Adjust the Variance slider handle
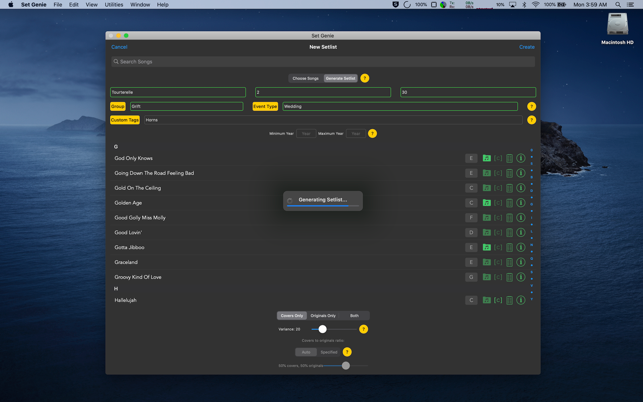This screenshot has width=643, height=402. click(322, 329)
